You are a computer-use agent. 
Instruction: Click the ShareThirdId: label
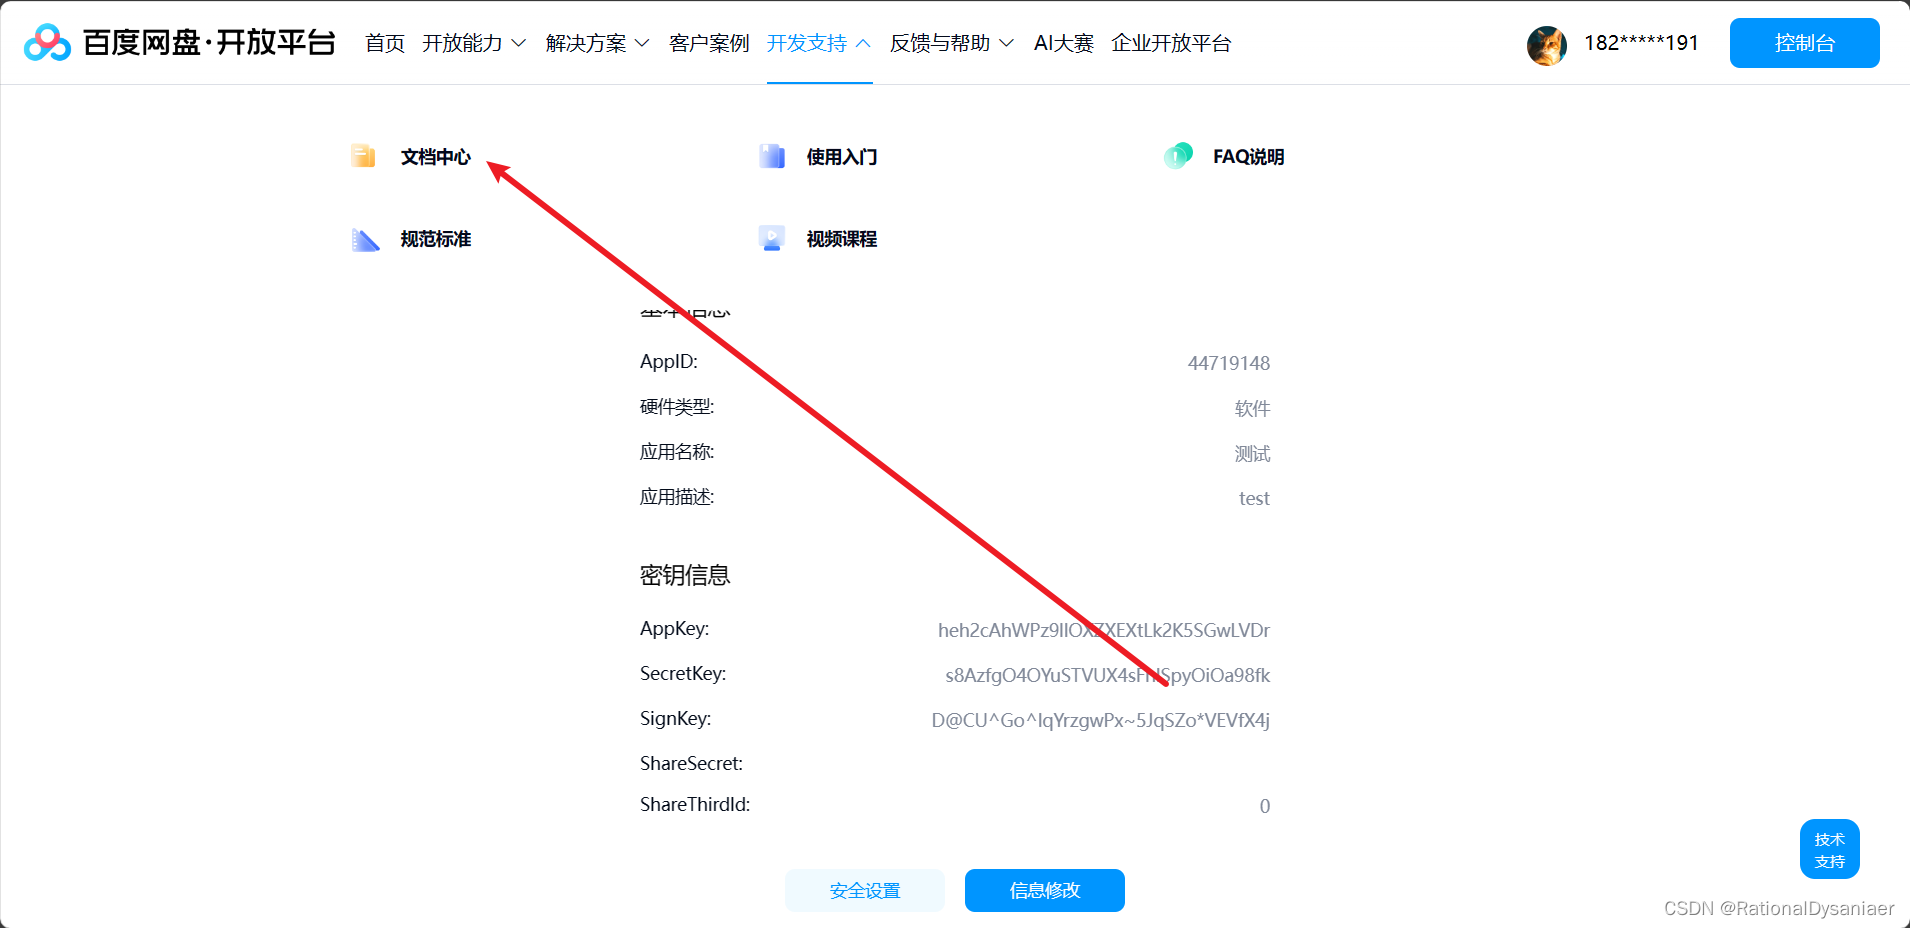pos(695,805)
